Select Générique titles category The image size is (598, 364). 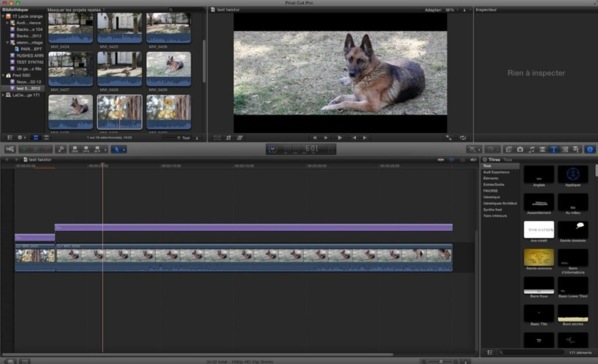(x=491, y=197)
